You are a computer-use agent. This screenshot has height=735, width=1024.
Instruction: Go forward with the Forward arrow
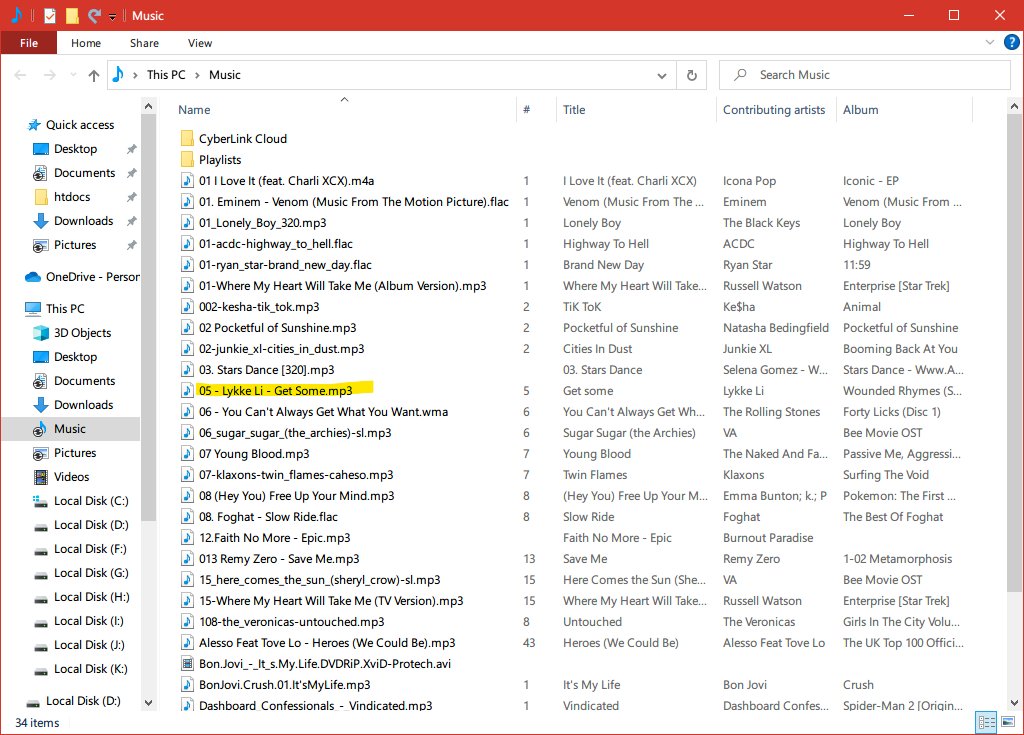50,75
